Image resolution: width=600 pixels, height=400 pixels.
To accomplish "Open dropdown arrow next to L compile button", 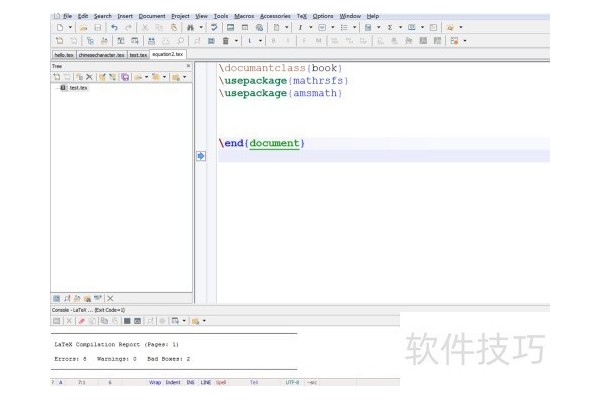I will (x=261, y=41).
